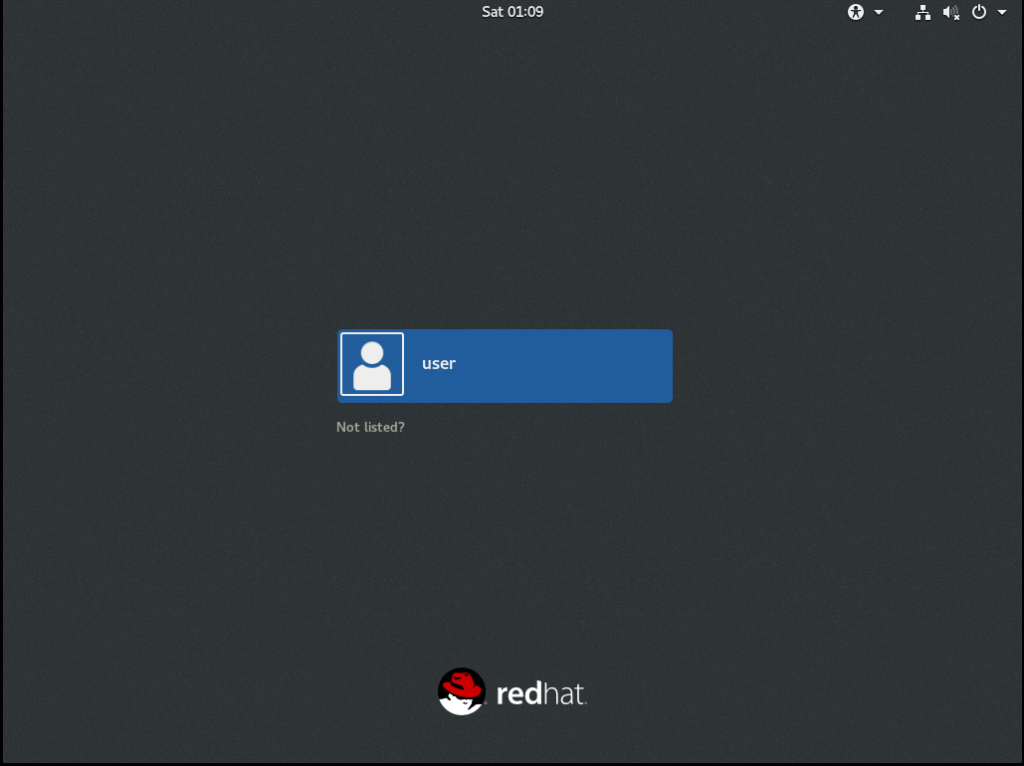Choose the 'user' account name

point(438,364)
